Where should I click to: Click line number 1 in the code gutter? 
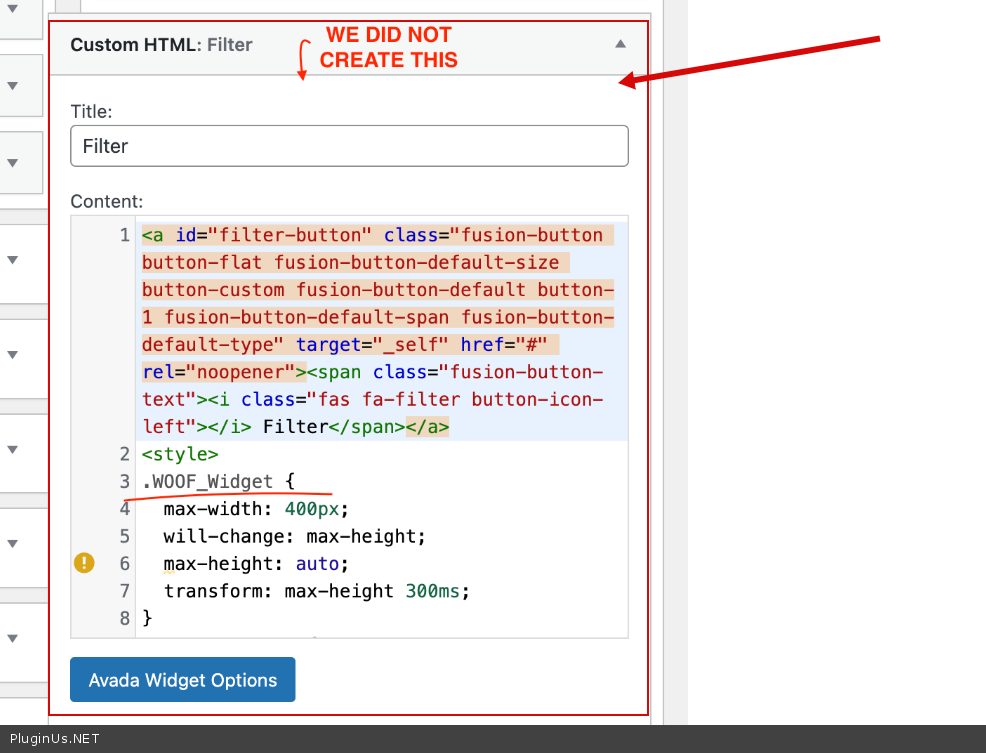[124, 235]
